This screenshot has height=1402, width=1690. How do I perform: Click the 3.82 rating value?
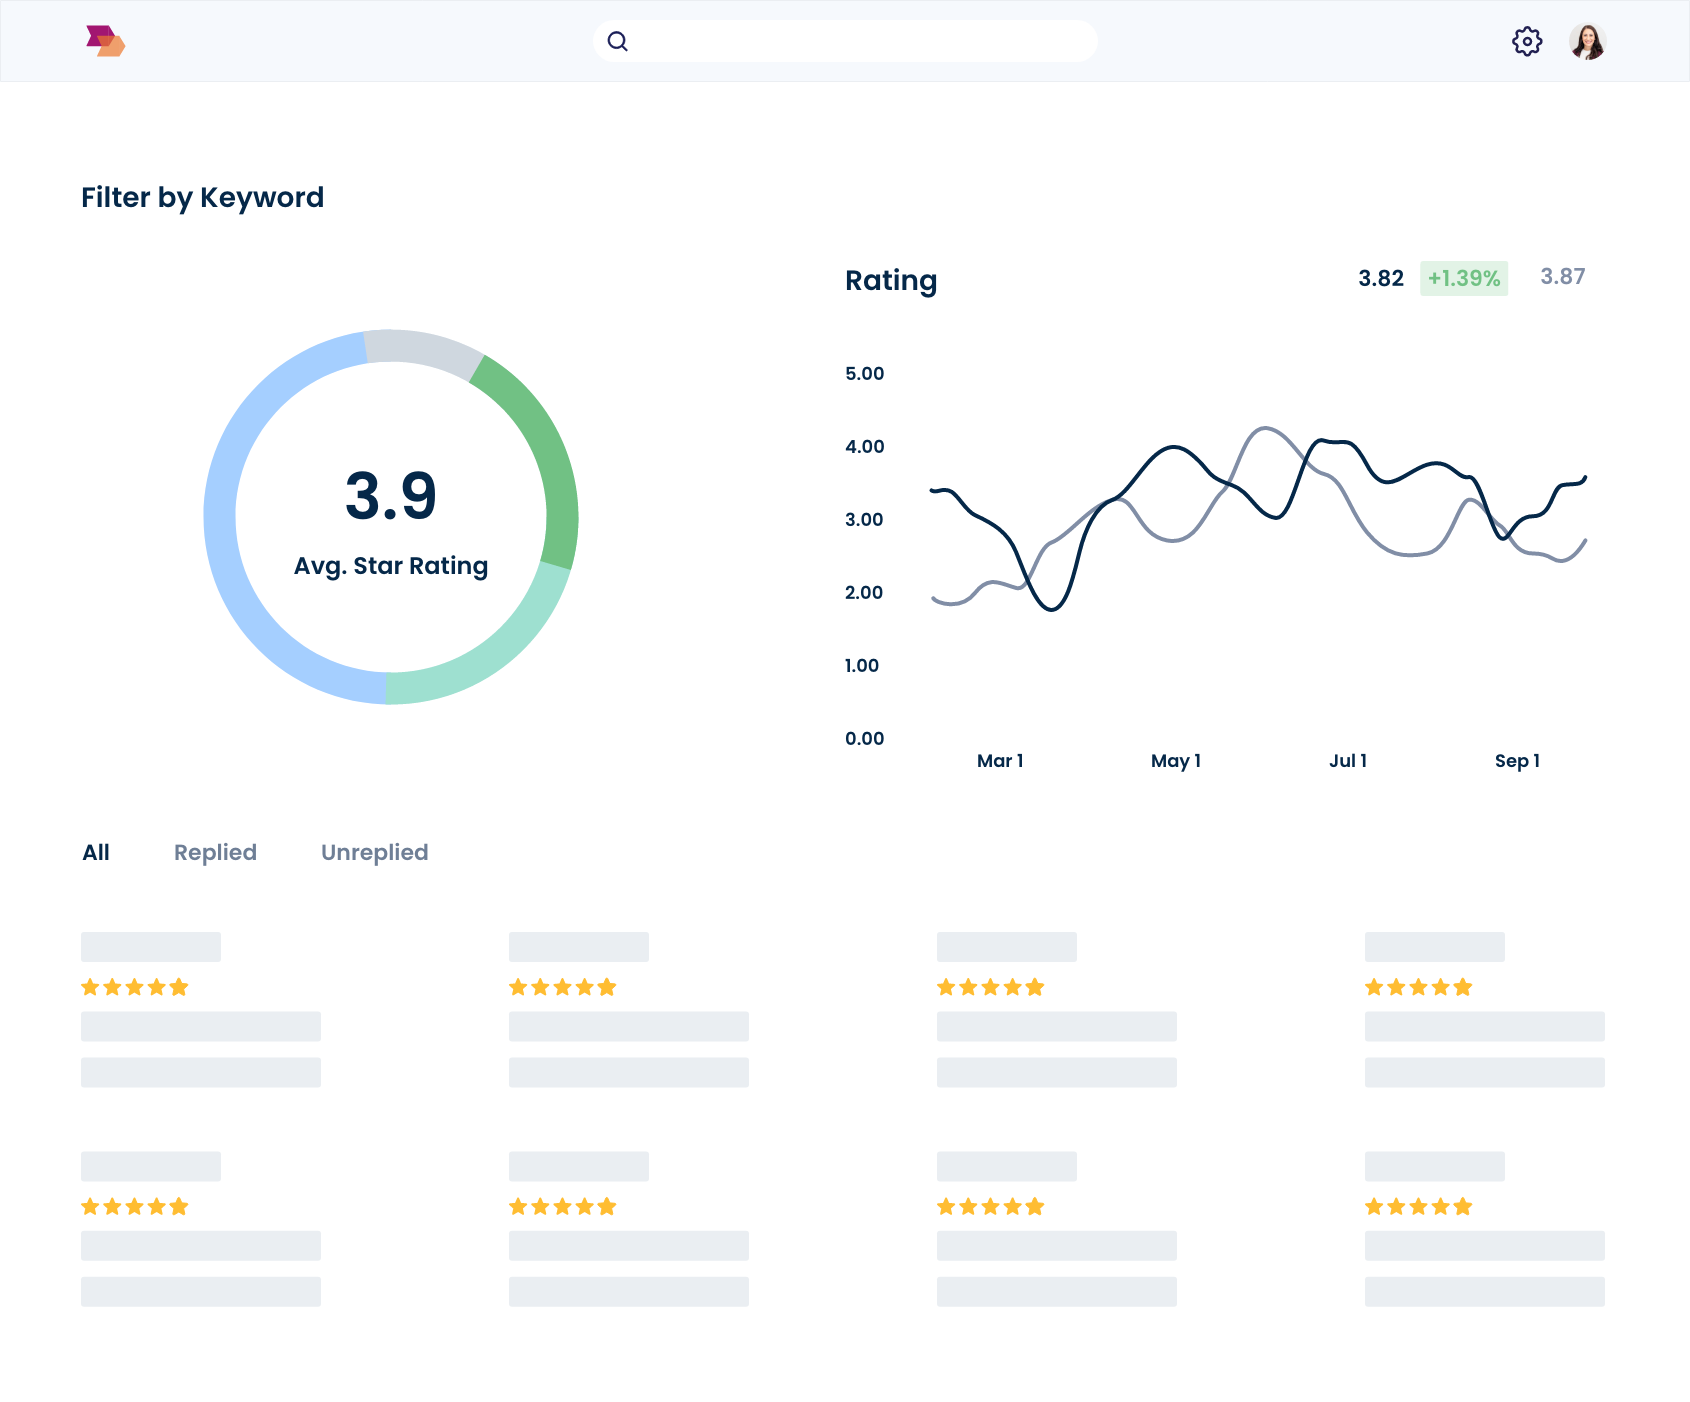click(x=1382, y=278)
